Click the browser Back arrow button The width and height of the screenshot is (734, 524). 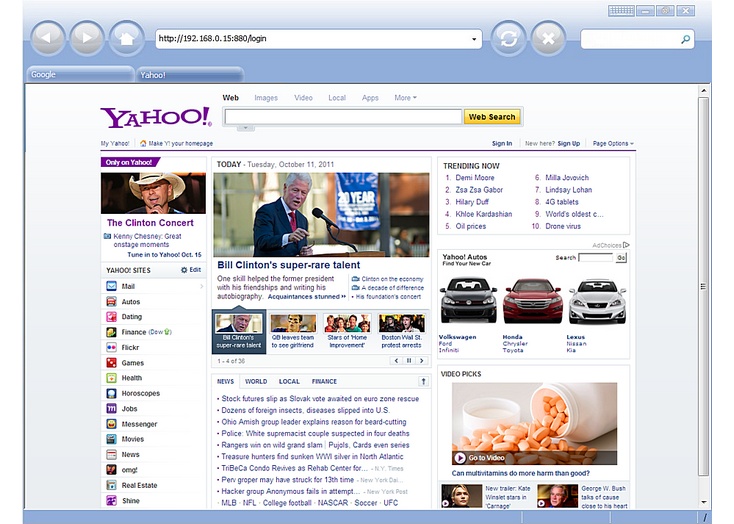[48, 38]
